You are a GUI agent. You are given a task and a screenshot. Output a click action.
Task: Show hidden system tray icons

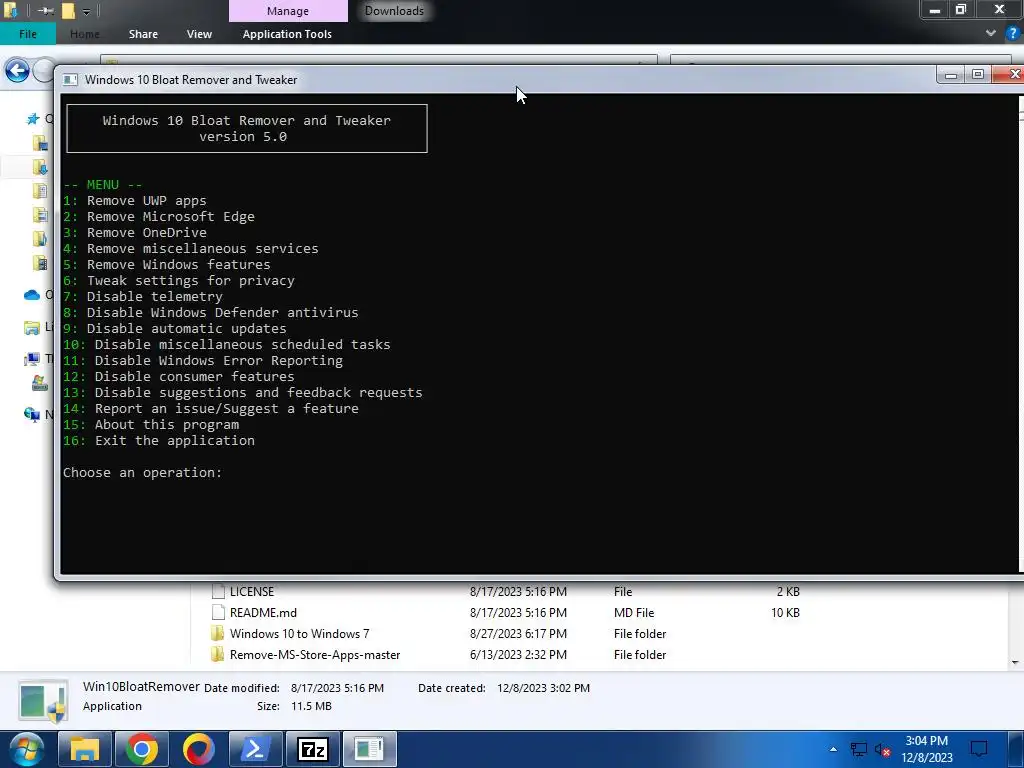coord(833,749)
